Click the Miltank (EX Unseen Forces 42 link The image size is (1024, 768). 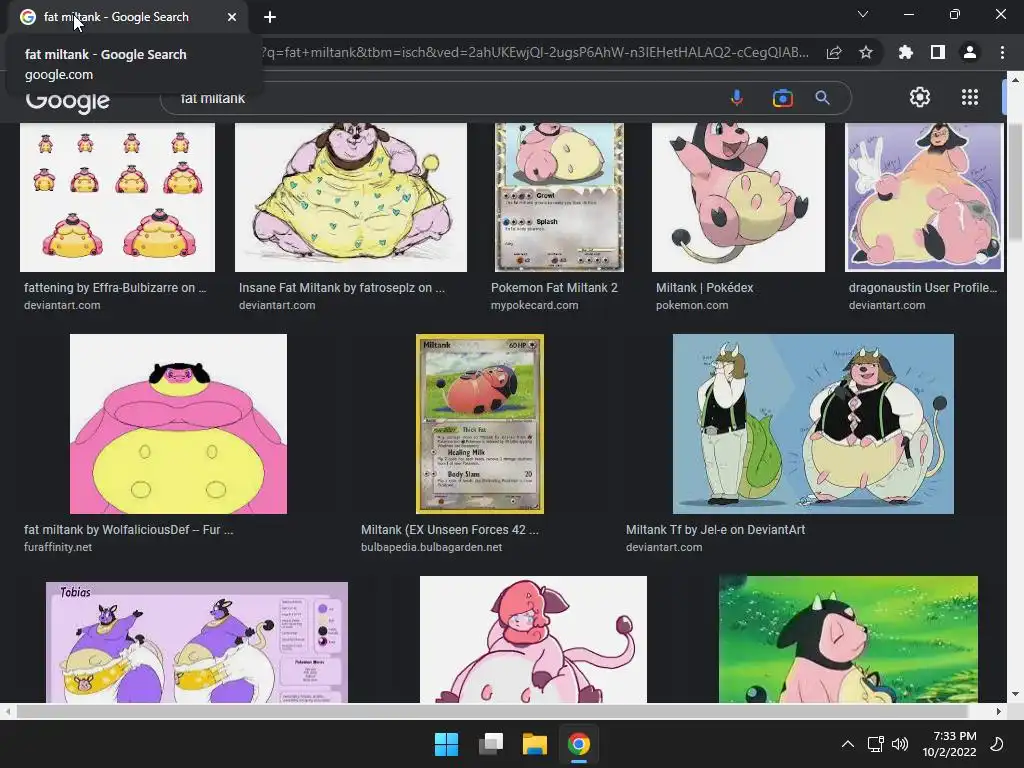(x=450, y=530)
